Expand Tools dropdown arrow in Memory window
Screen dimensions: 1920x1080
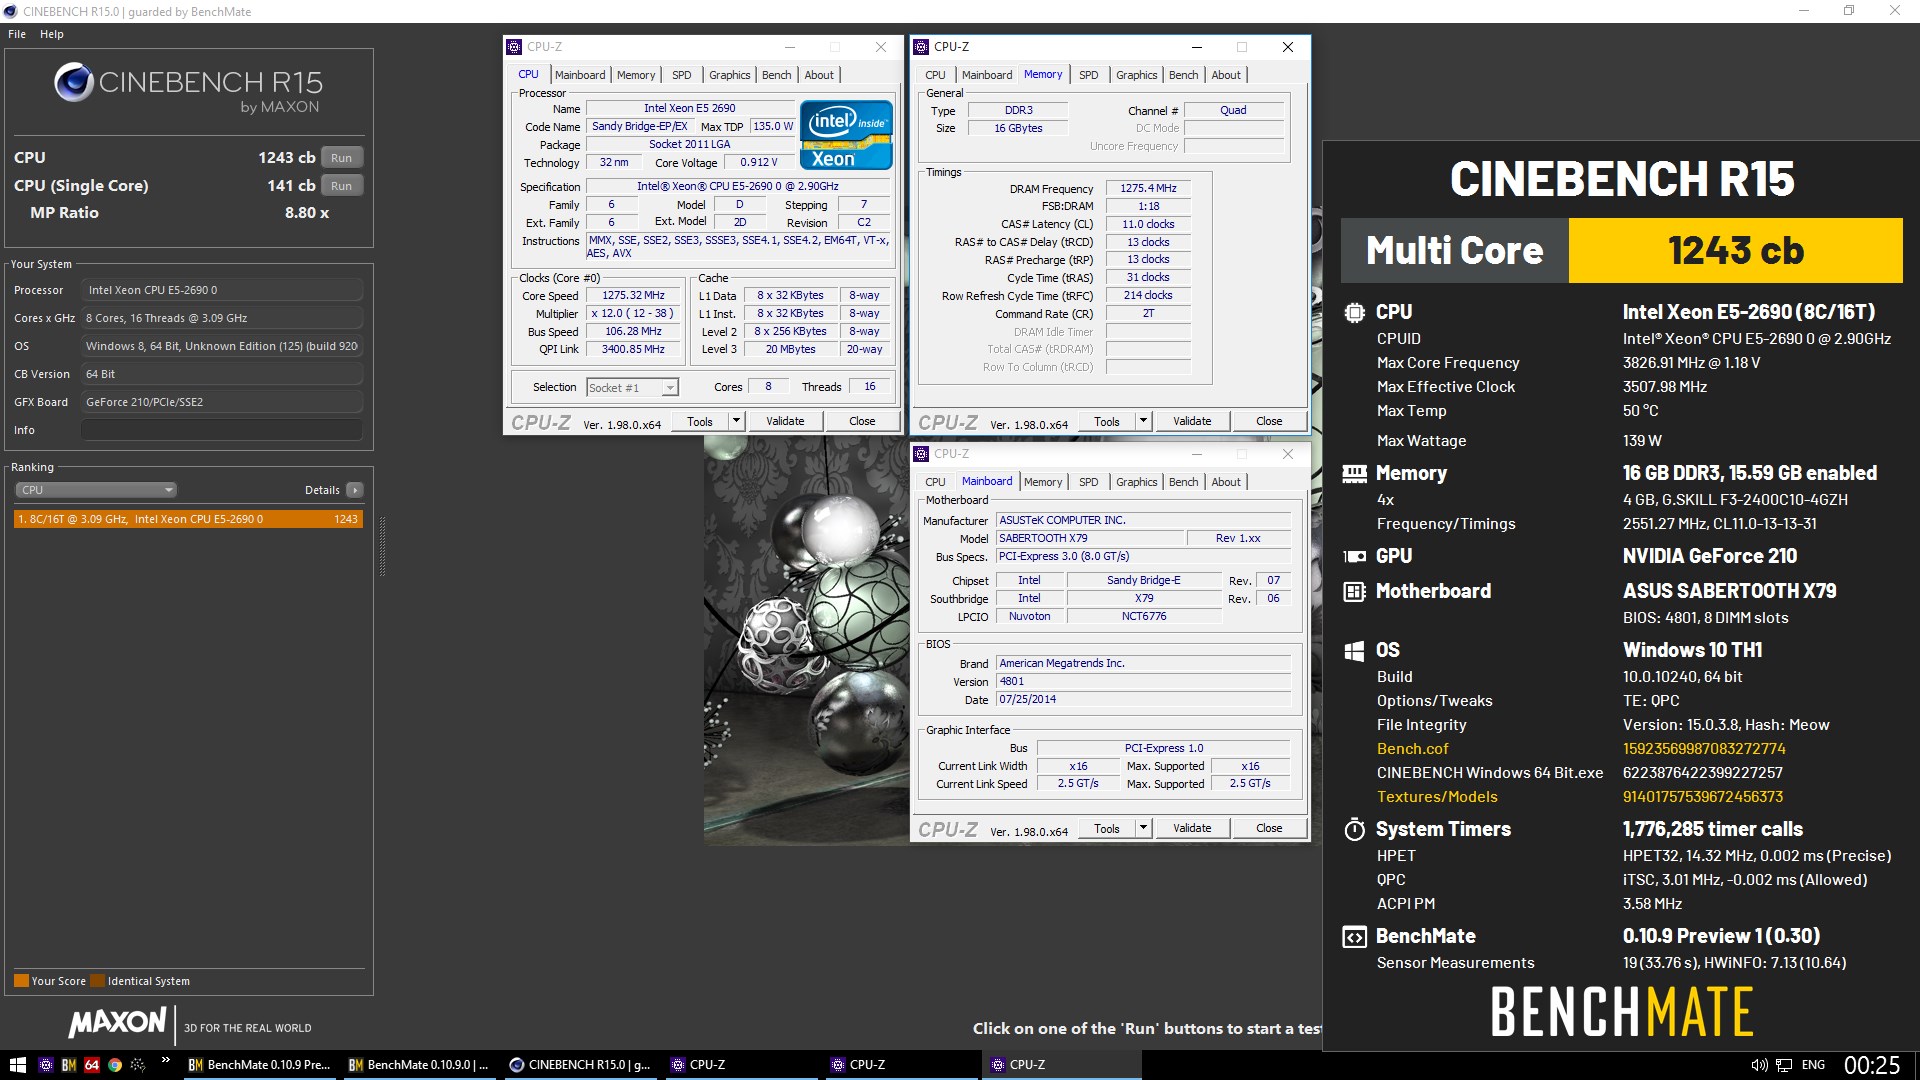point(1143,421)
